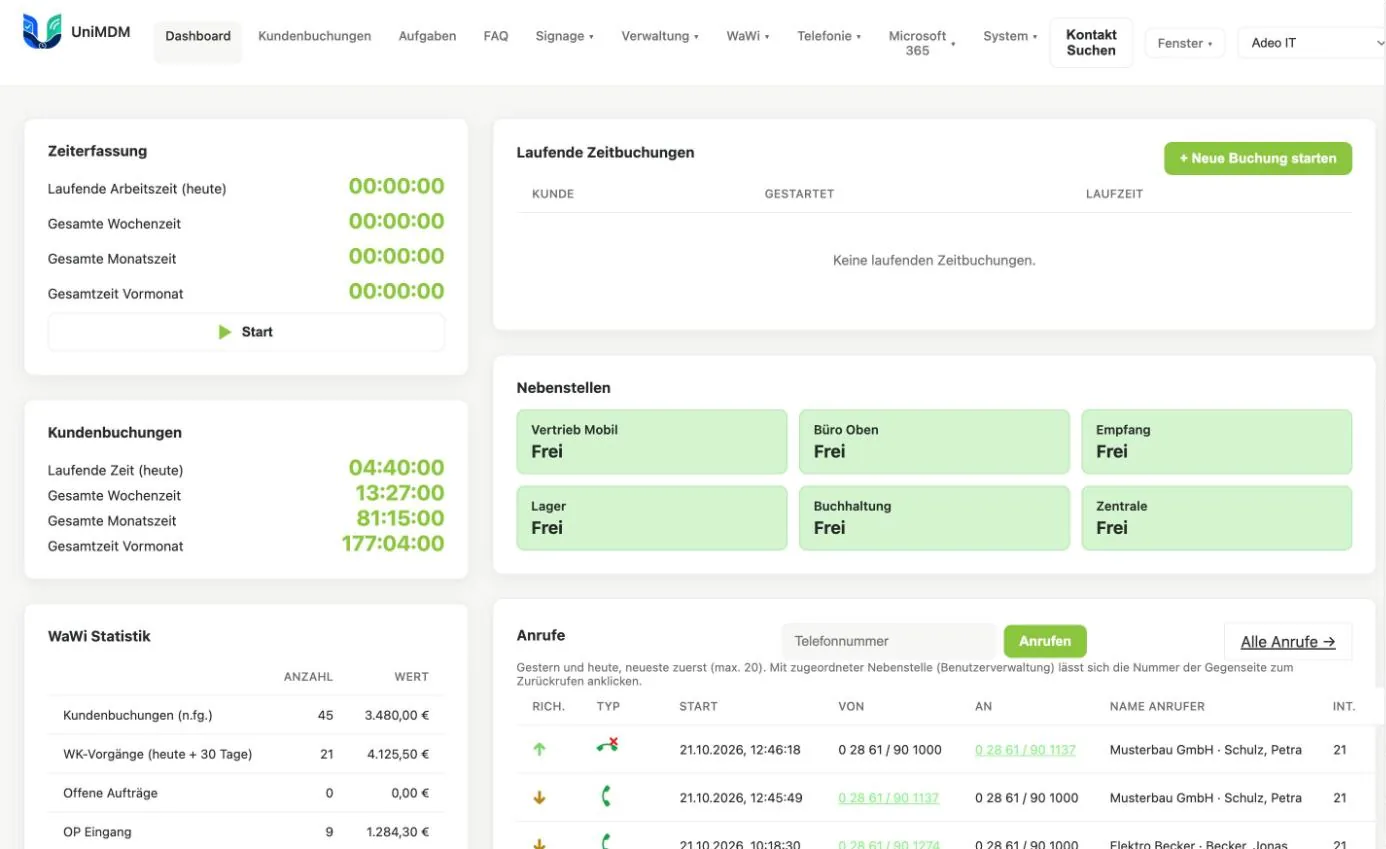Open the Fenster dropdown
1386x849 pixels.
pyautogui.click(x=1185, y=43)
